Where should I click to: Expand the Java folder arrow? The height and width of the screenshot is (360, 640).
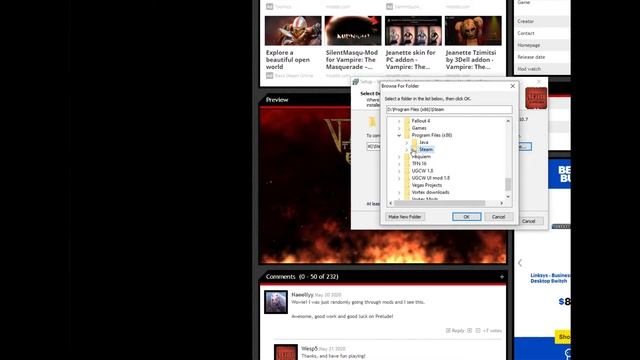pyautogui.click(x=407, y=142)
